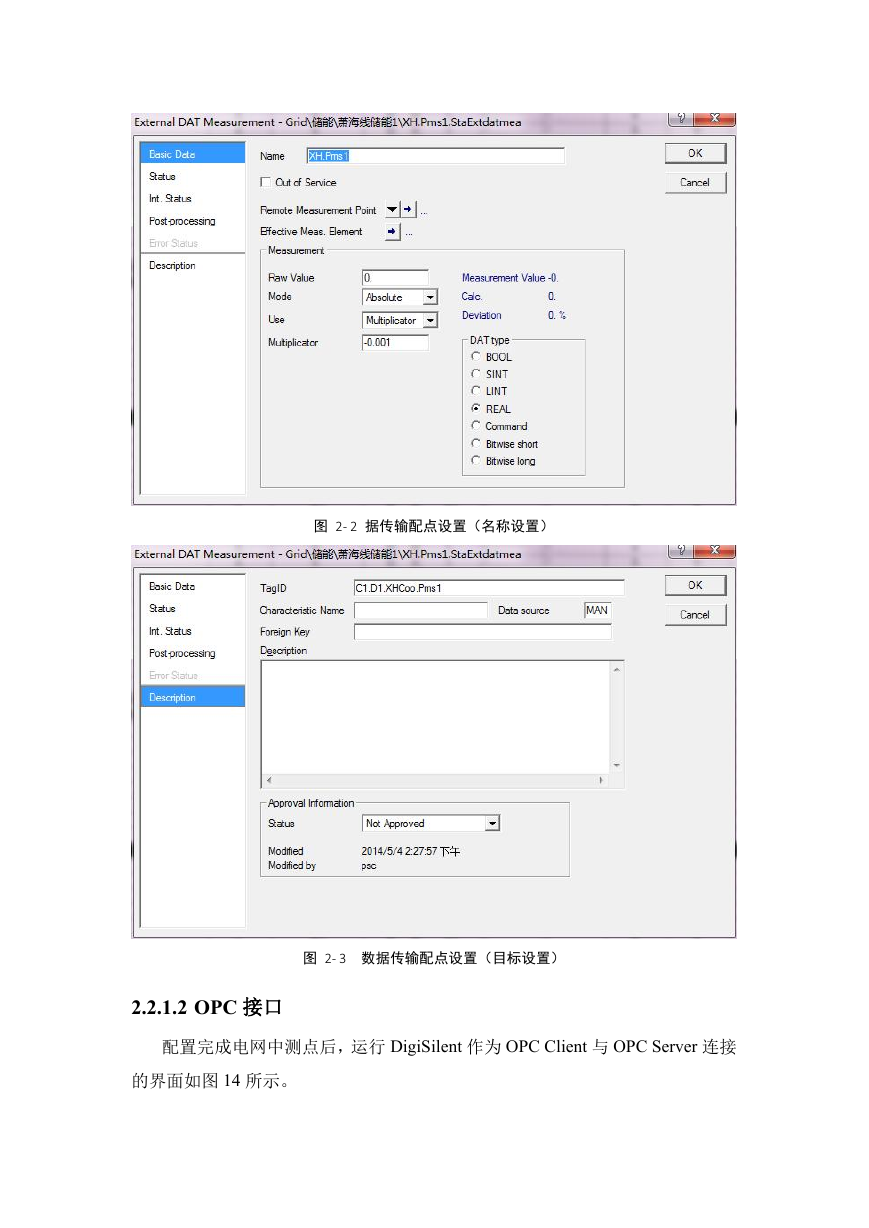Click the 'Calc.' label

472,296
